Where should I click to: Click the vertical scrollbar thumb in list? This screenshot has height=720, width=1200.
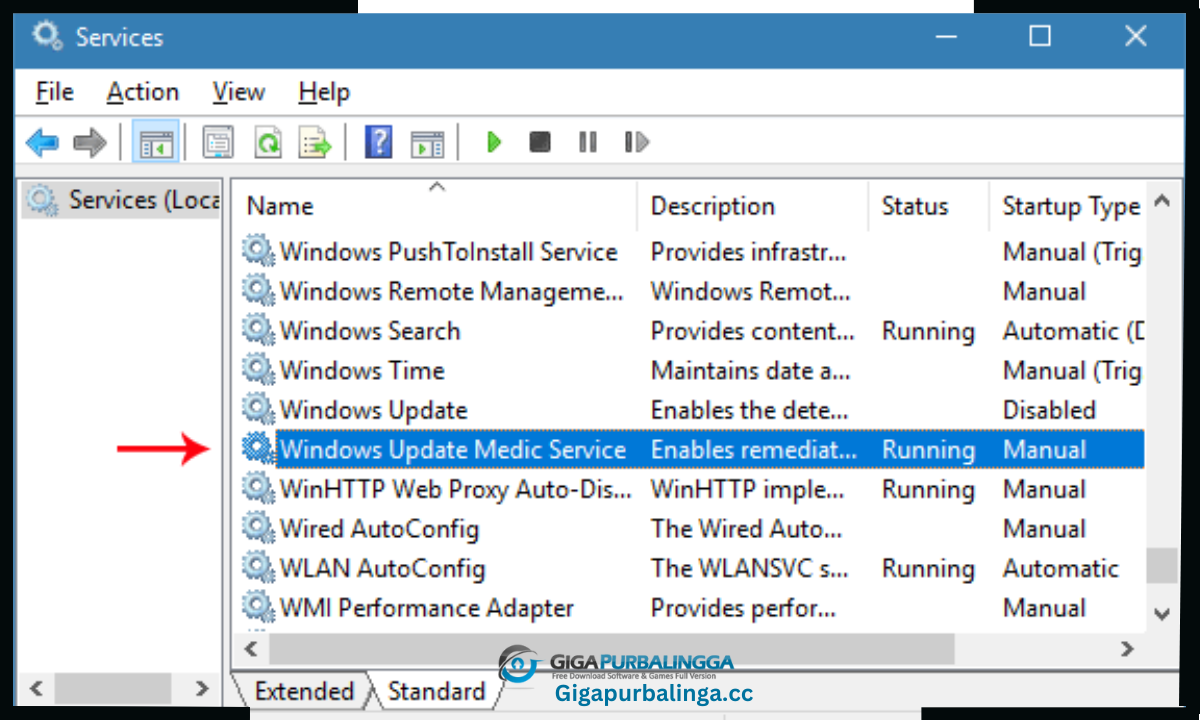[x=1161, y=565]
